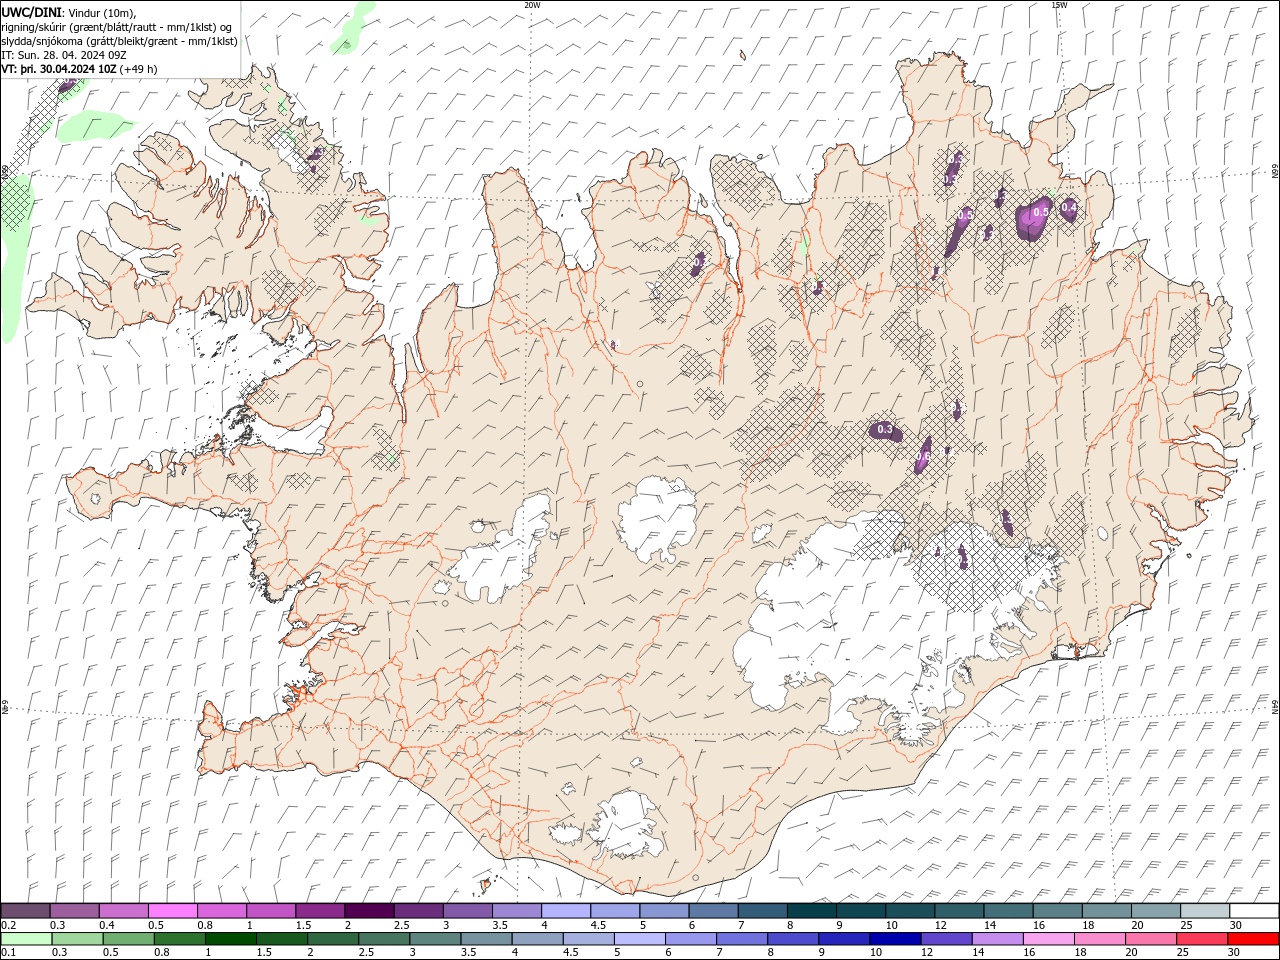The image size is (1280, 960).
Task: Select the pale green 0.1 swatch in rain legend
Action: (x=26, y=938)
